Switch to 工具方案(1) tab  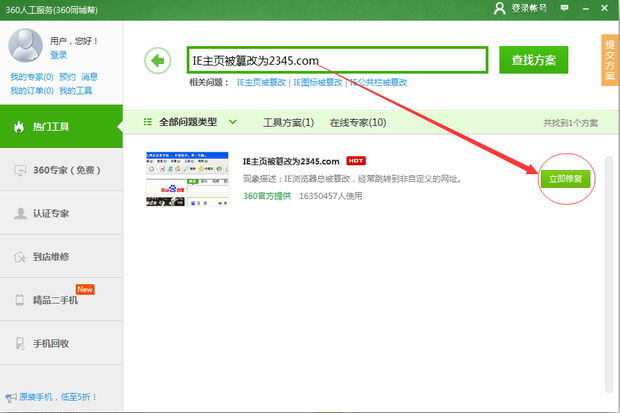click(288, 123)
